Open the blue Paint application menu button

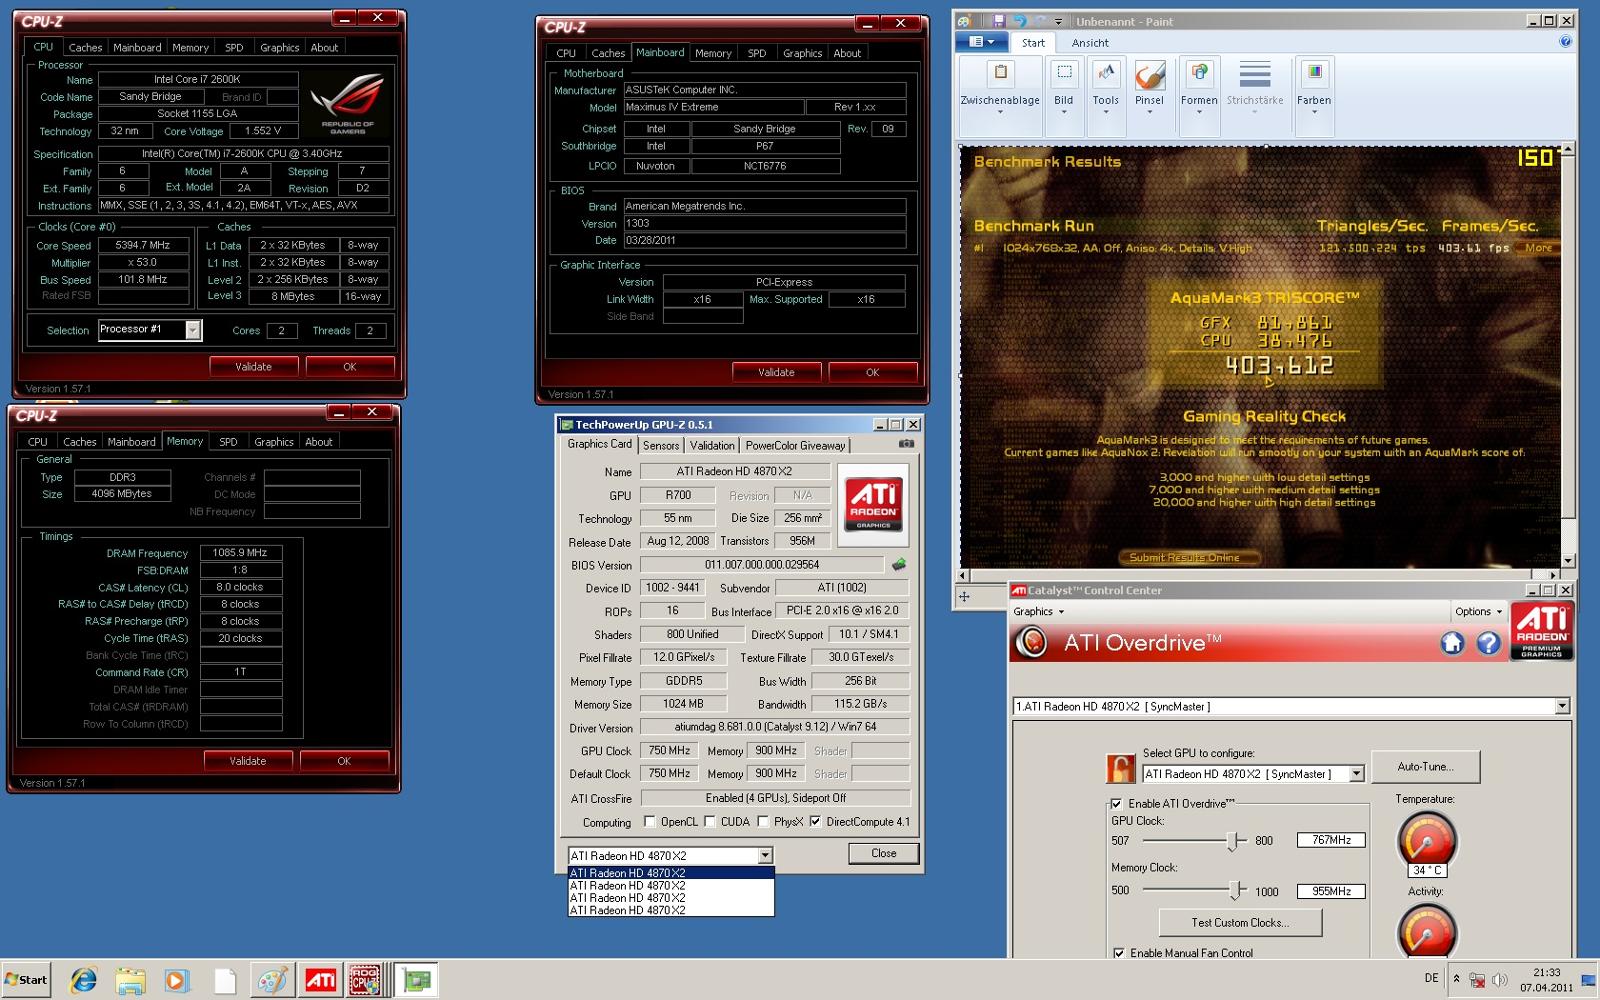point(981,42)
